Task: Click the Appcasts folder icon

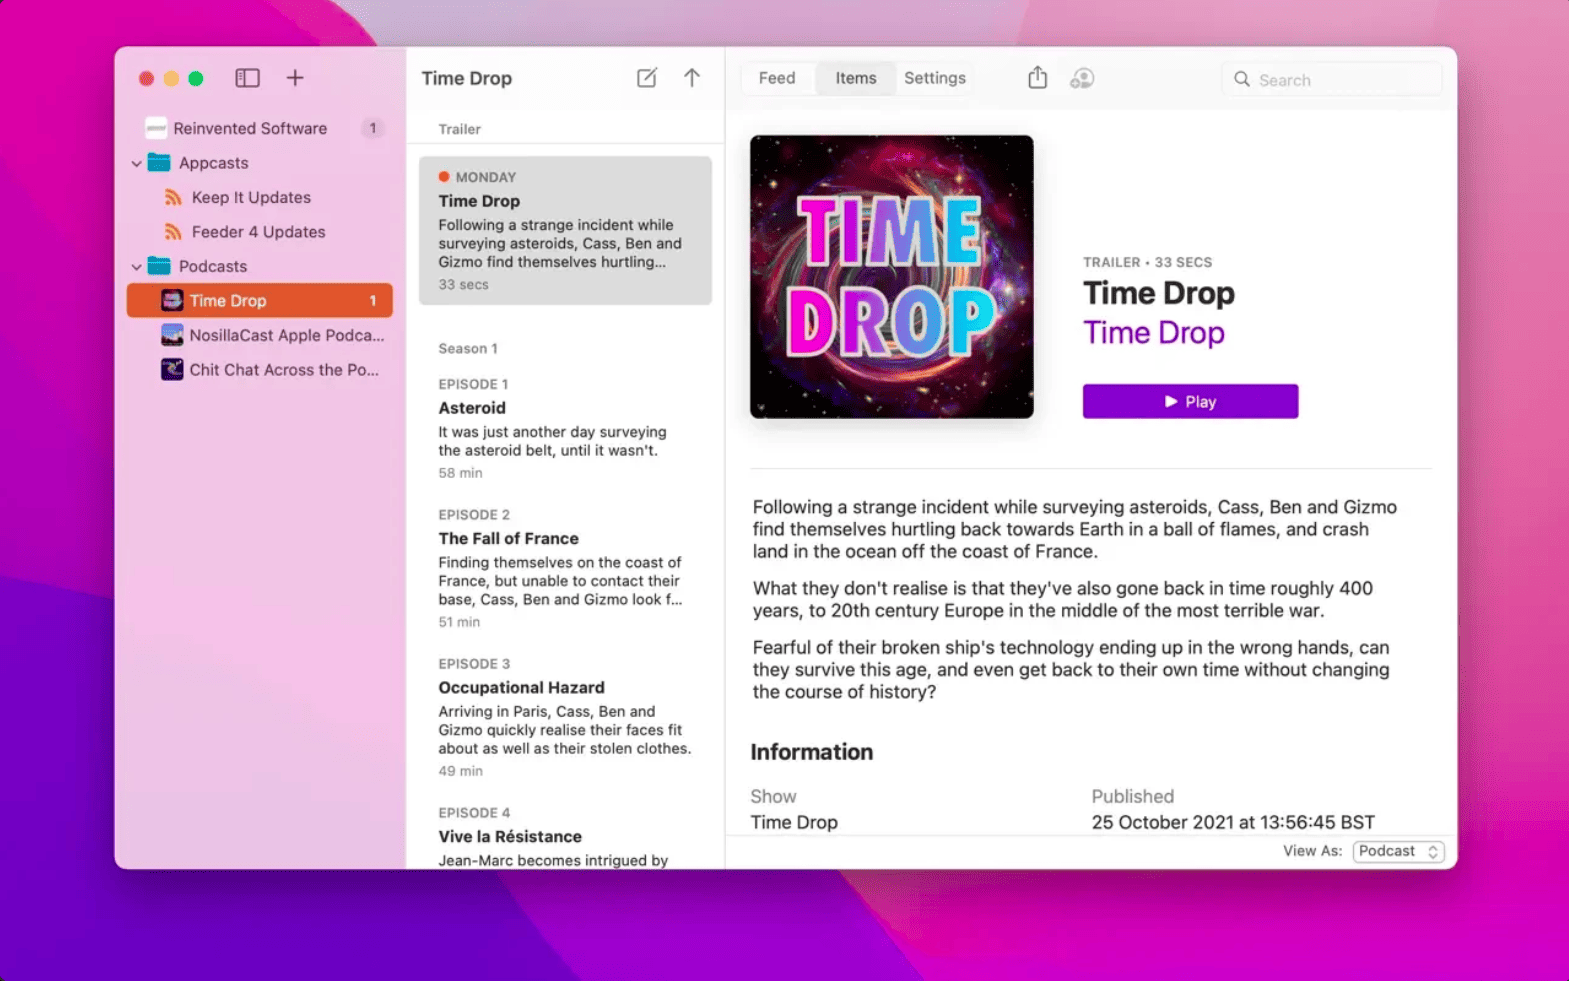Action: click(x=159, y=162)
